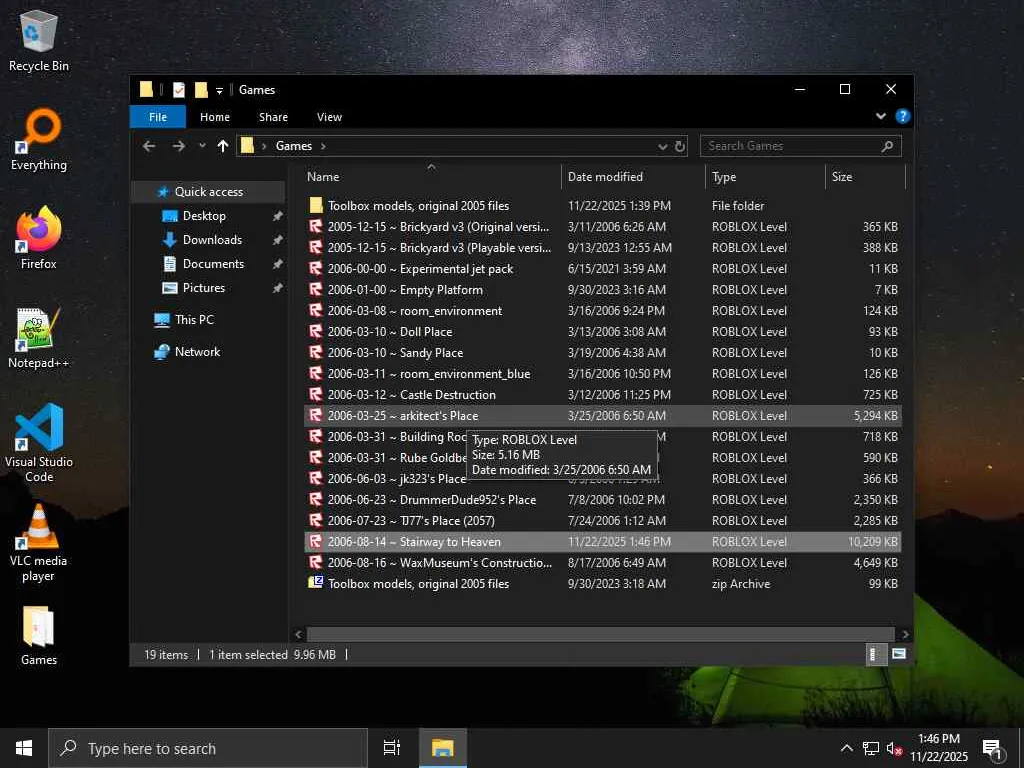This screenshot has width=1024, height=768.
Task: Click the Properties quick access toolbar icon
Action: (x=178, y=90)
